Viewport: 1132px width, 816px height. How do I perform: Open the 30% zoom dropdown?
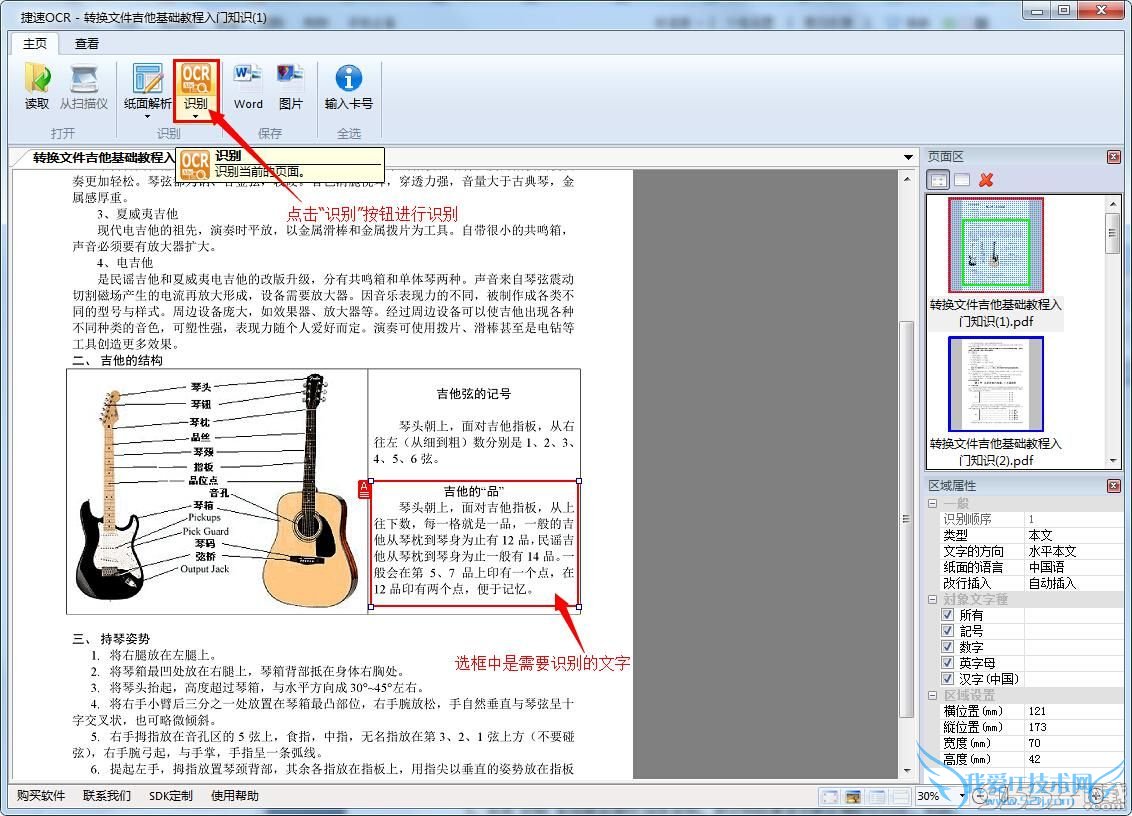[x=962, y=796]
